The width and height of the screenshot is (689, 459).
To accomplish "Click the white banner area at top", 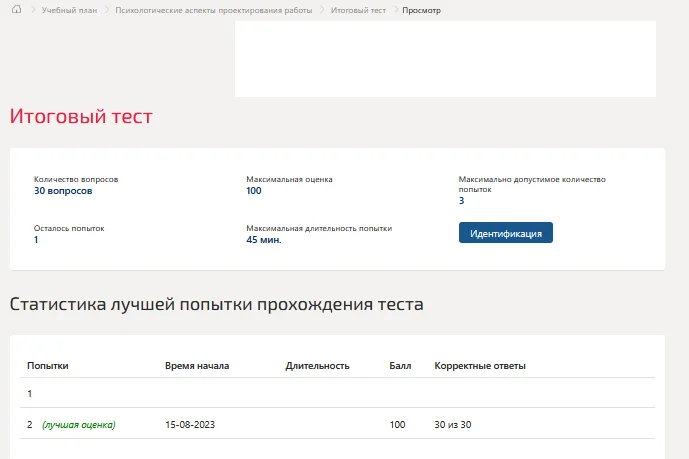I will (x=445, y=59).
